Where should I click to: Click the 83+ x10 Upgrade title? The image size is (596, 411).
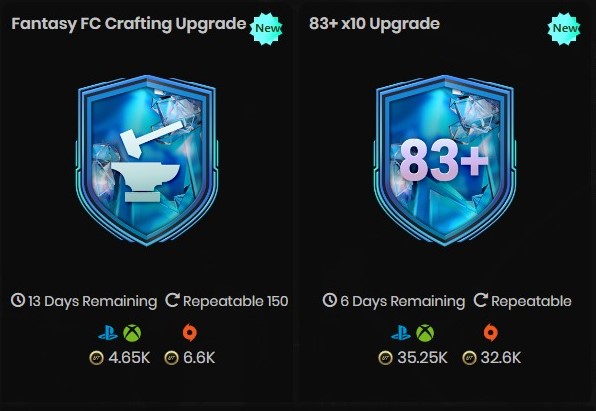(374, 24)
